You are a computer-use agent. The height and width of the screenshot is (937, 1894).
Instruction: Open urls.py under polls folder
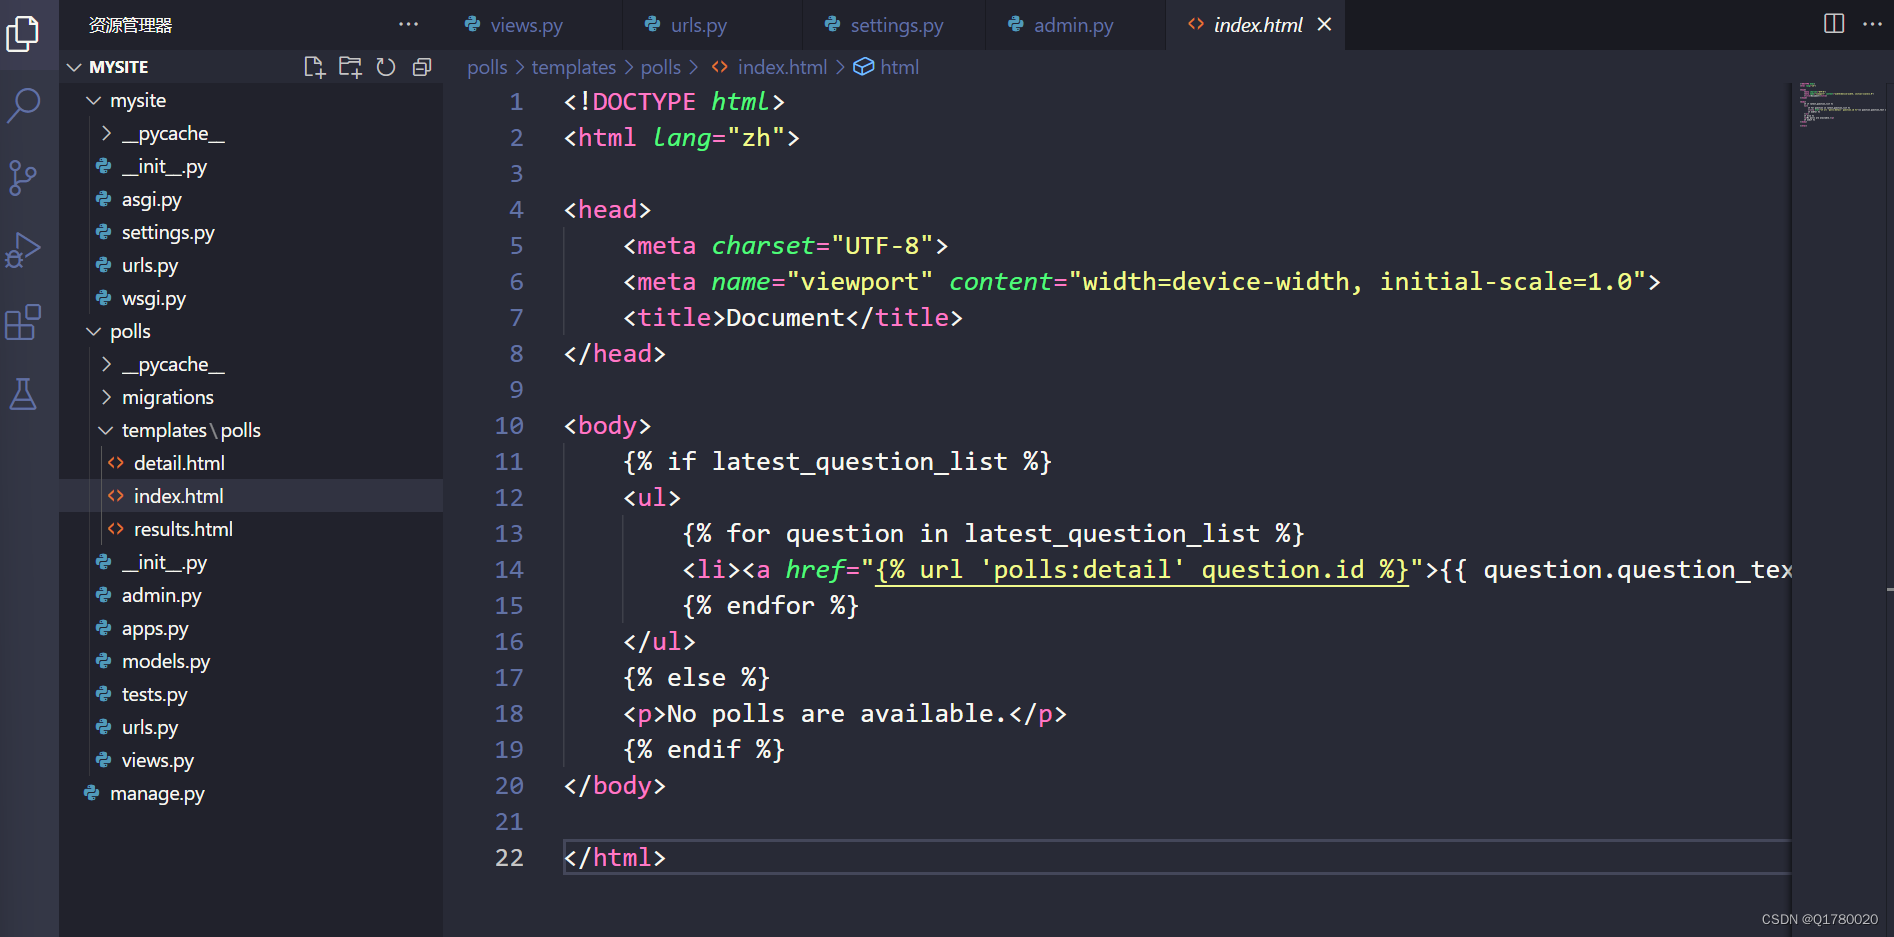coord(251,727)
